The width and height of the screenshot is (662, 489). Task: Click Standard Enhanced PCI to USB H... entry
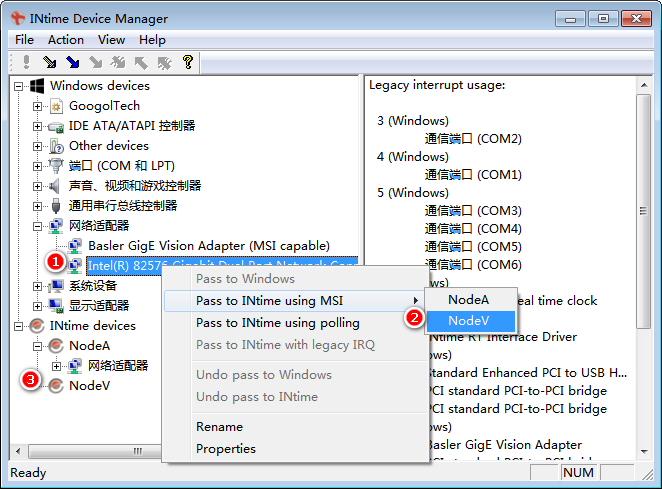tap(528, 373)
